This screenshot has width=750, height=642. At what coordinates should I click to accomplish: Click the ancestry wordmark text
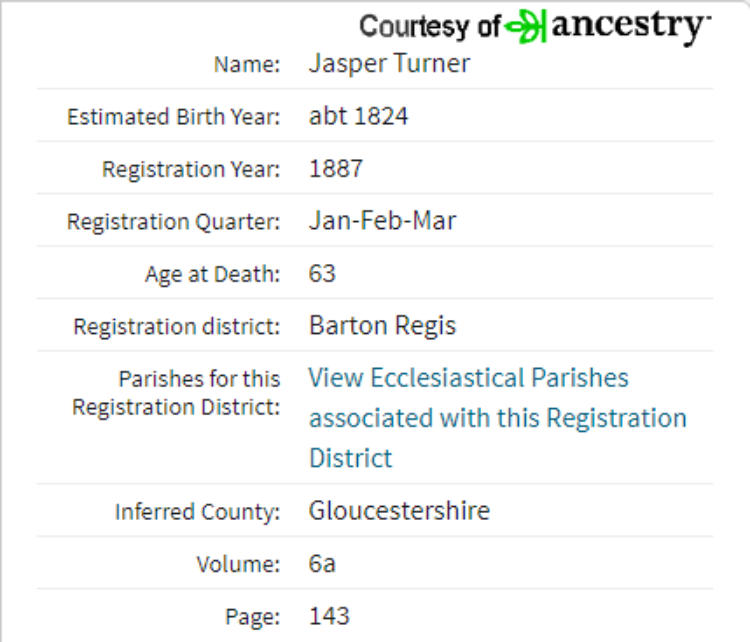coord(631,27)
